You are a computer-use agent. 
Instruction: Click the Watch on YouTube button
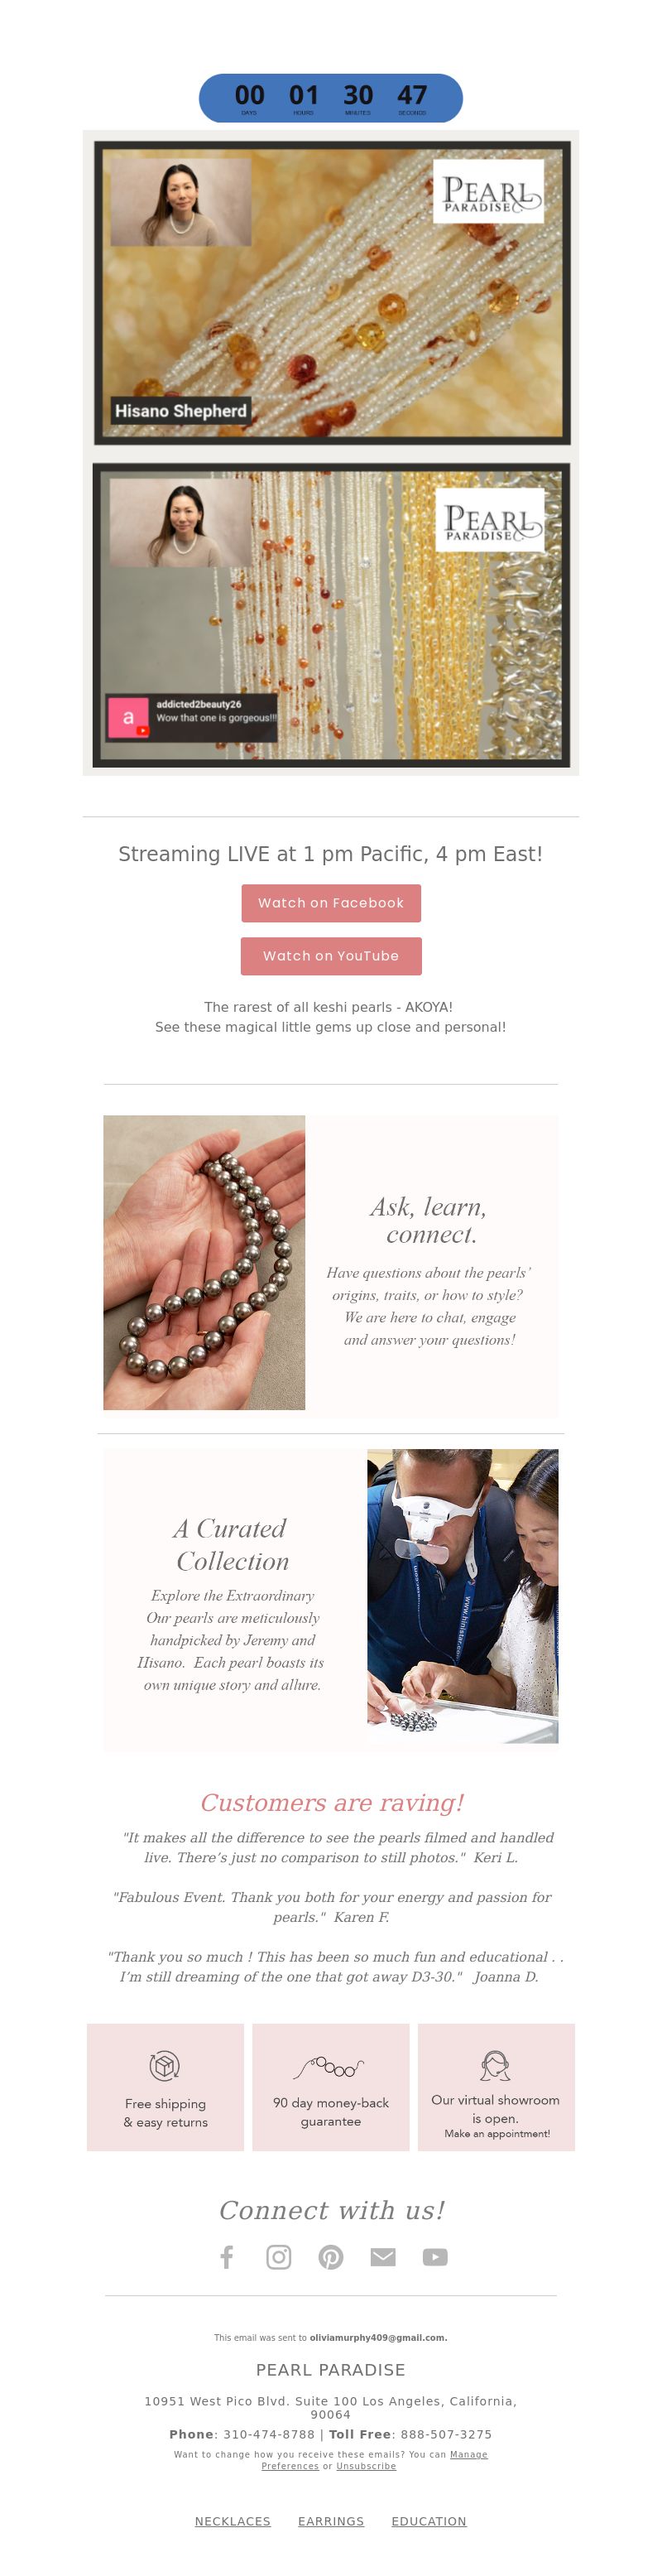click(331, 956)
